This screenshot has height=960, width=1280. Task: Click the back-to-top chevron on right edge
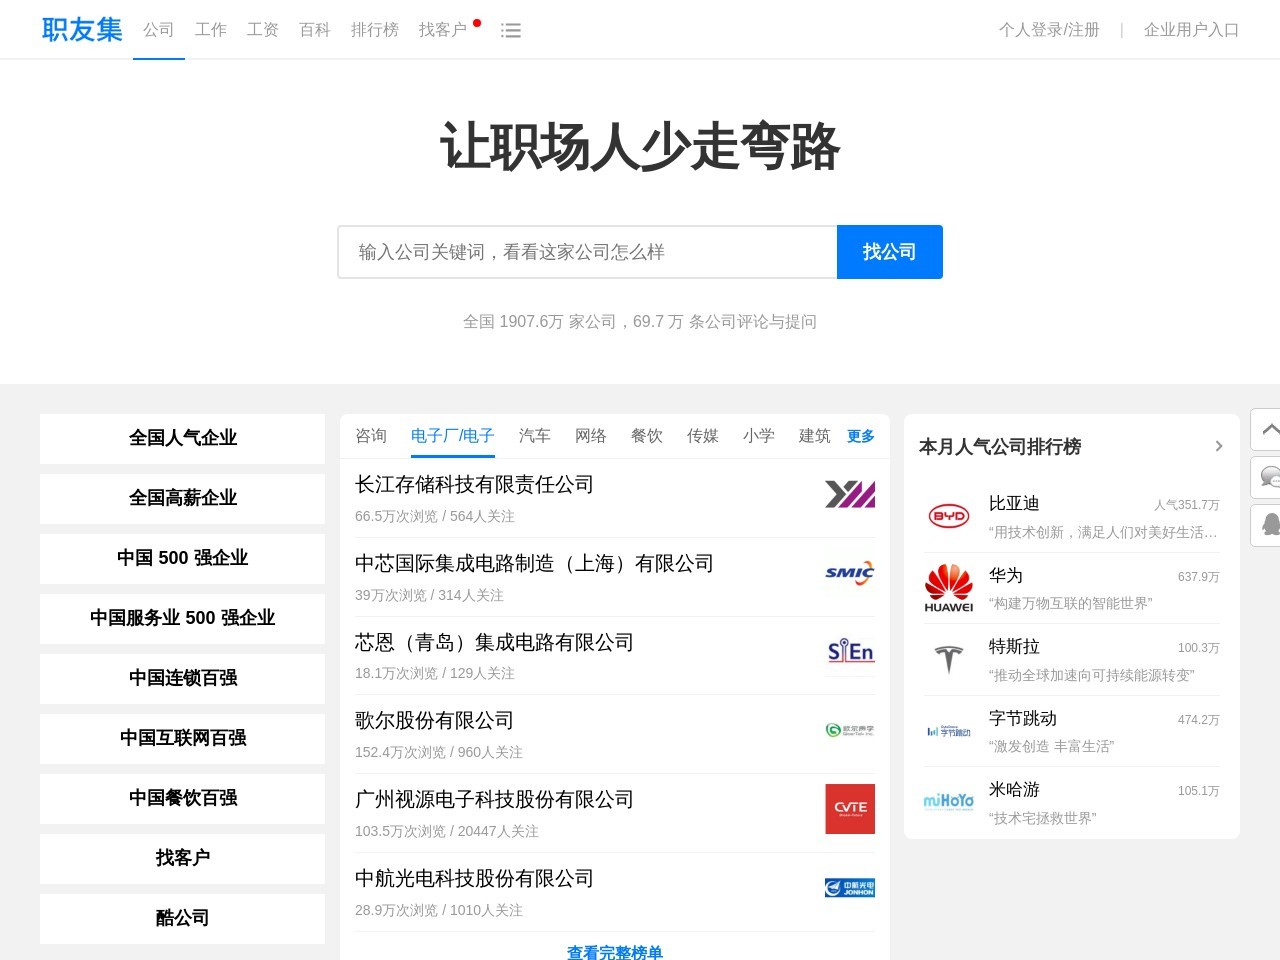point(1268,429)
